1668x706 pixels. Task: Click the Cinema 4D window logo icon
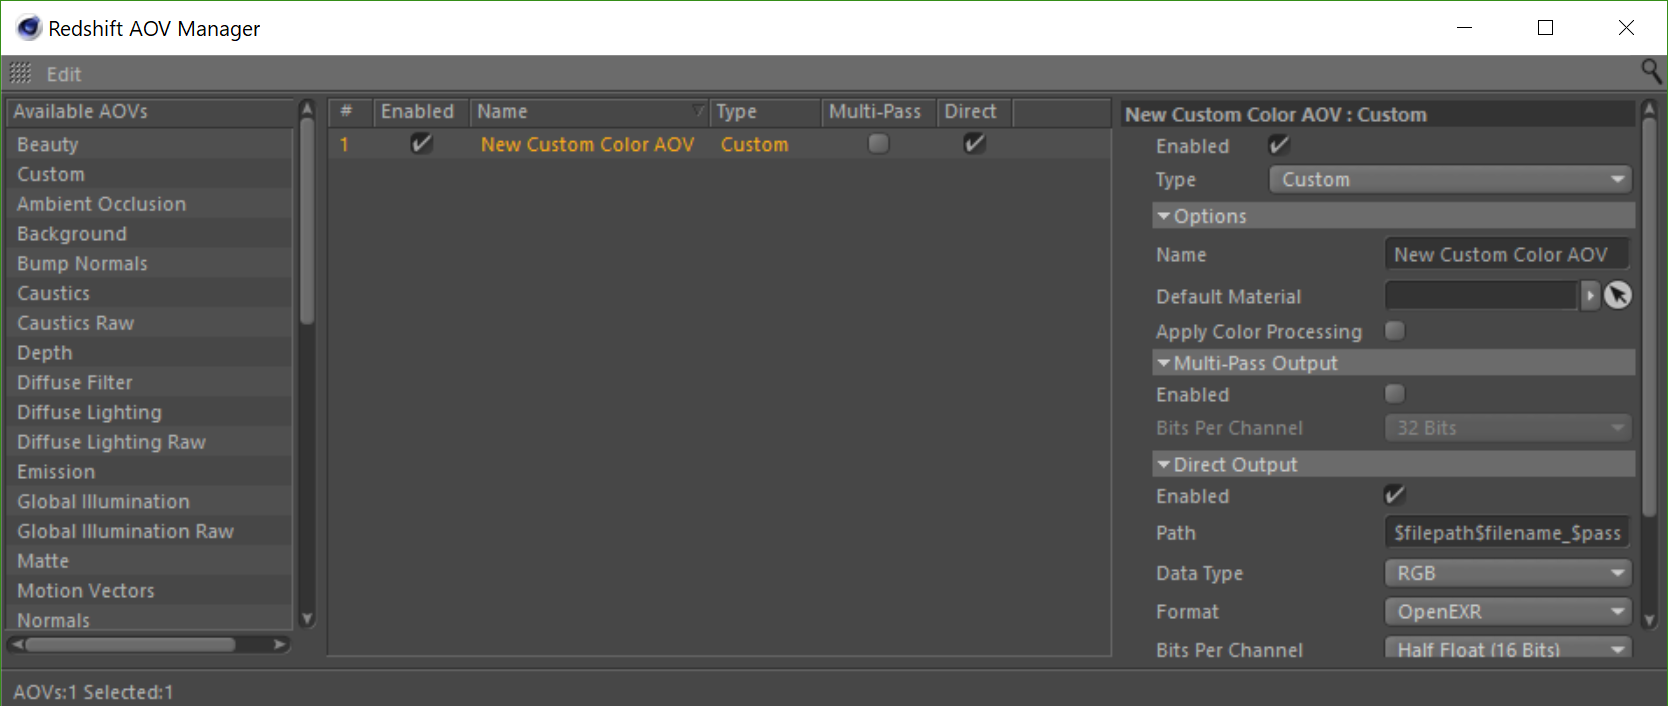29,28
